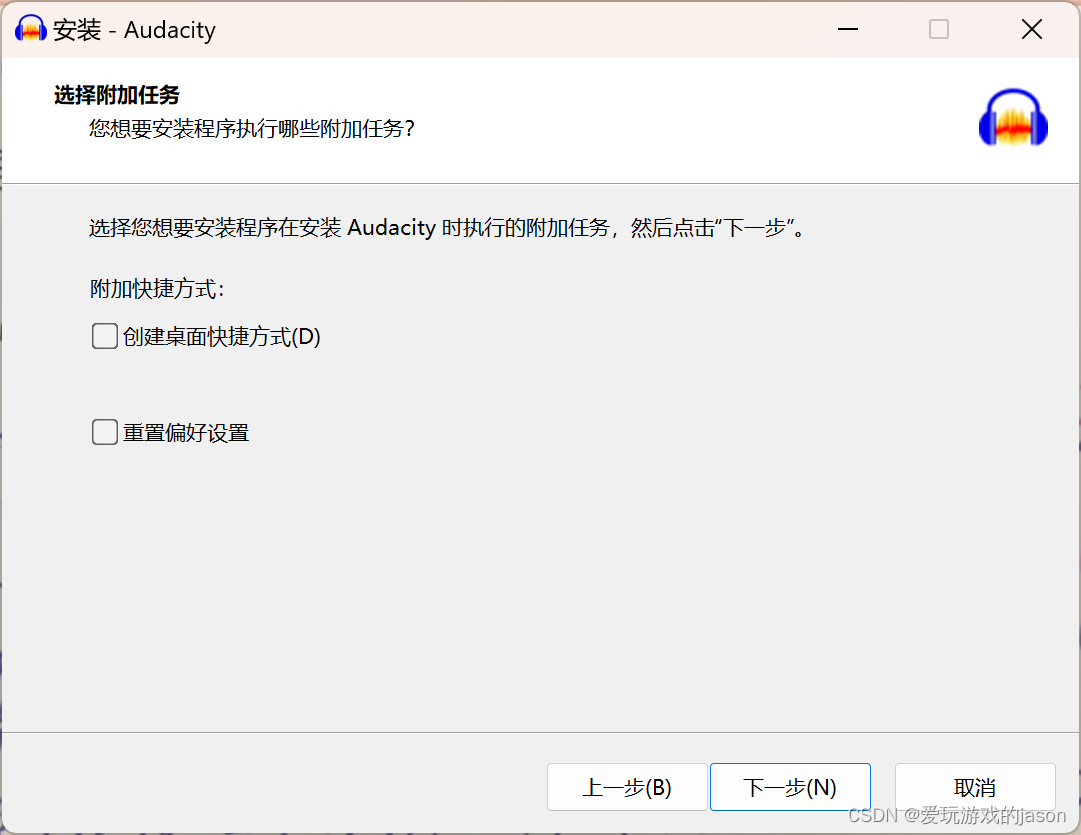Go back with 上一步(B) button
This screenshot has height=835, width=1081.
coord(627,787)
